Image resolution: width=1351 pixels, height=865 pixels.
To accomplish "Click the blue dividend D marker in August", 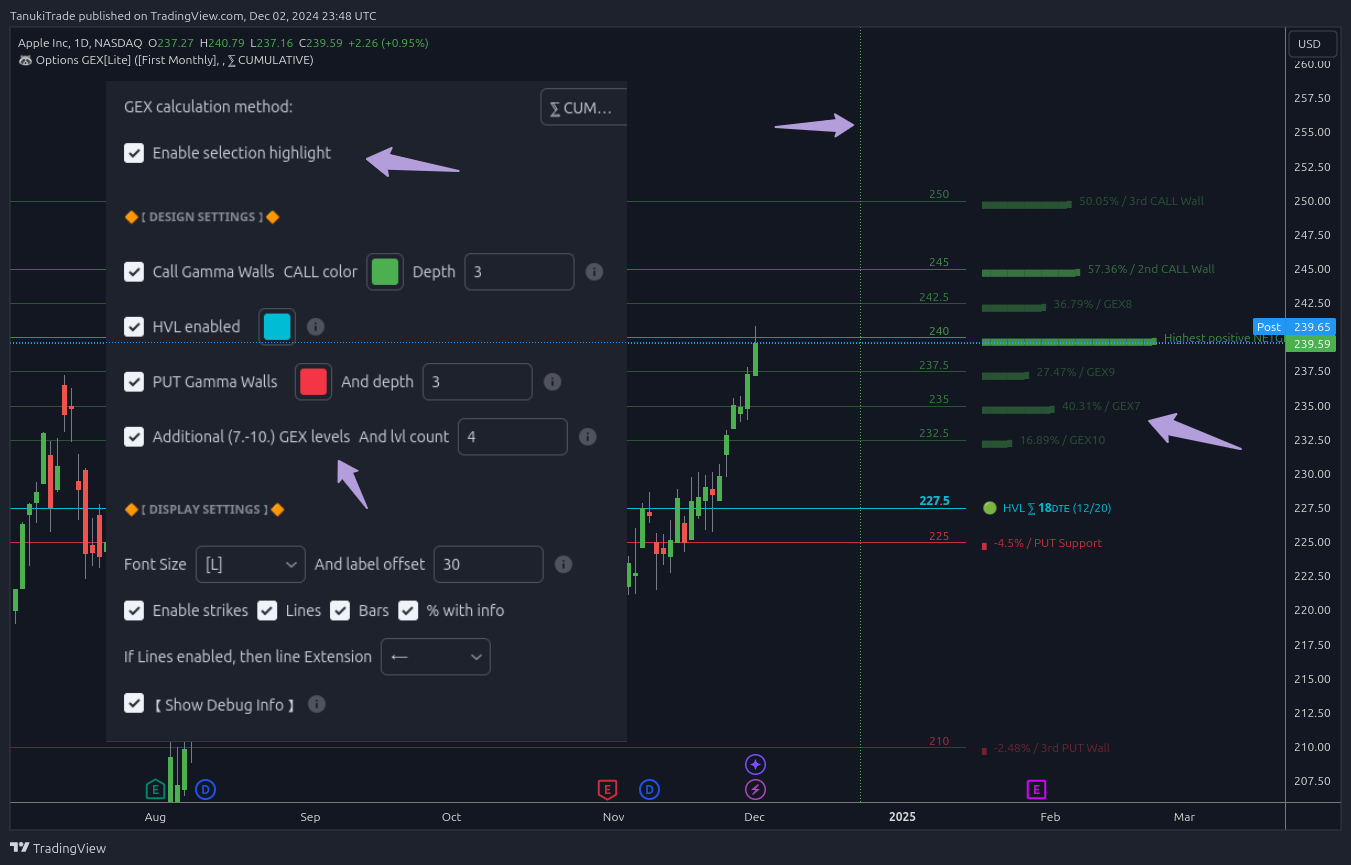I will click(x=205, y=790).
